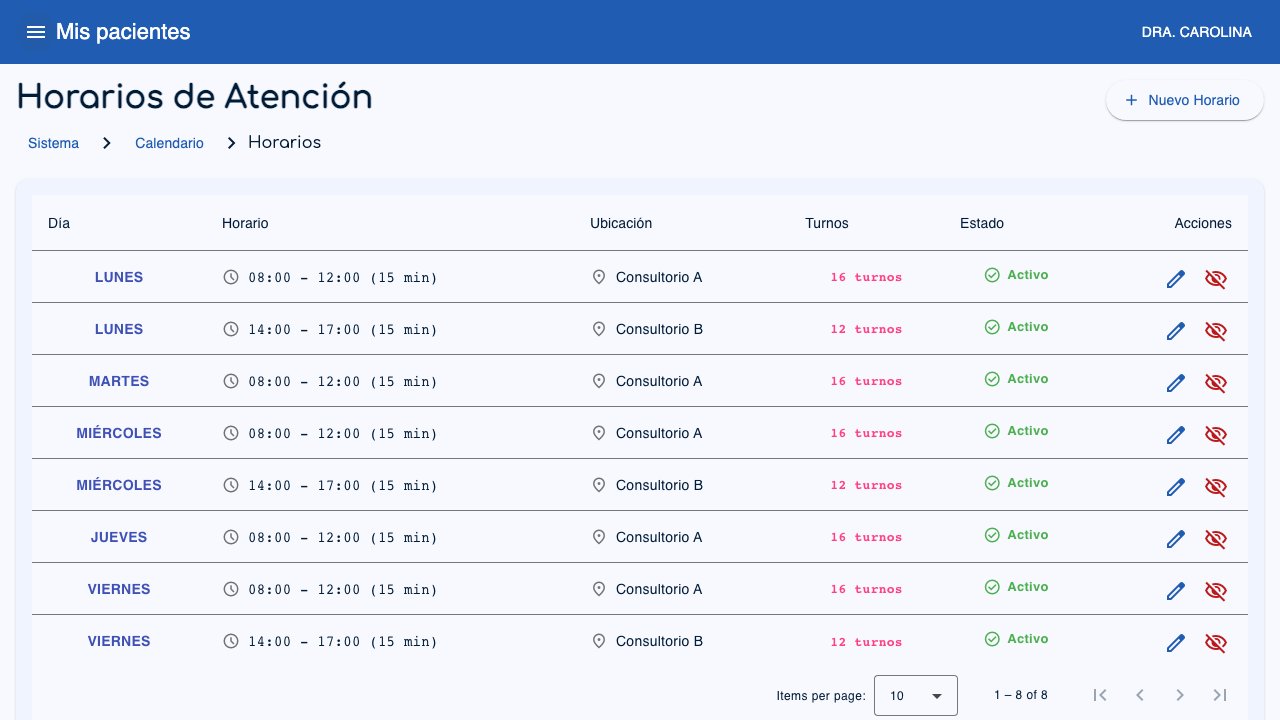Image resolution: width=1280 pixels, height=720 pixels.
Task: Click the green check icon on Martes row
Action: pos(992,379)
